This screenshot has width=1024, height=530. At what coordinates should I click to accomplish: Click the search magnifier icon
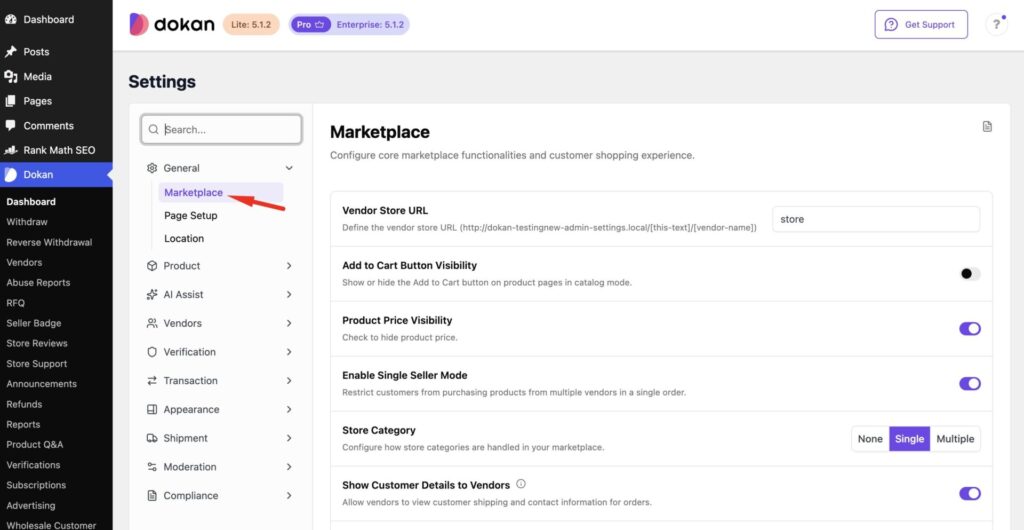click(x=153, y=129)
